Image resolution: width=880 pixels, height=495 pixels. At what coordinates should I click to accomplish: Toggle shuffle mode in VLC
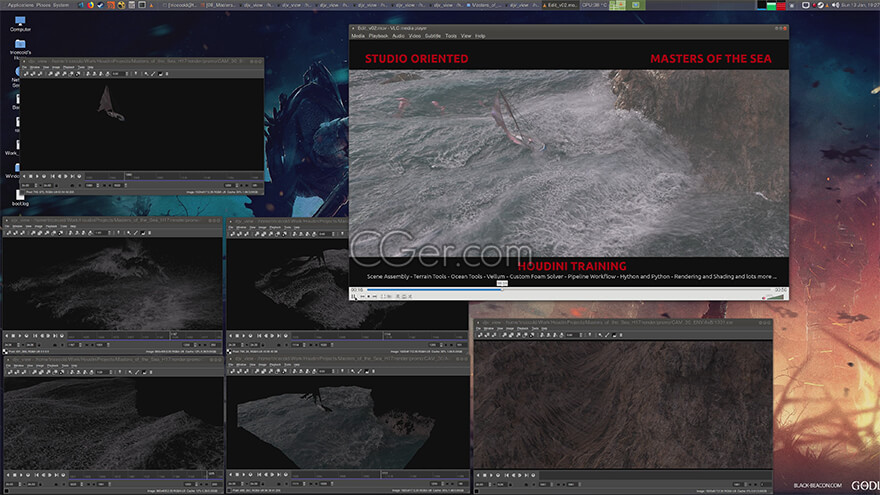(410, 296)
